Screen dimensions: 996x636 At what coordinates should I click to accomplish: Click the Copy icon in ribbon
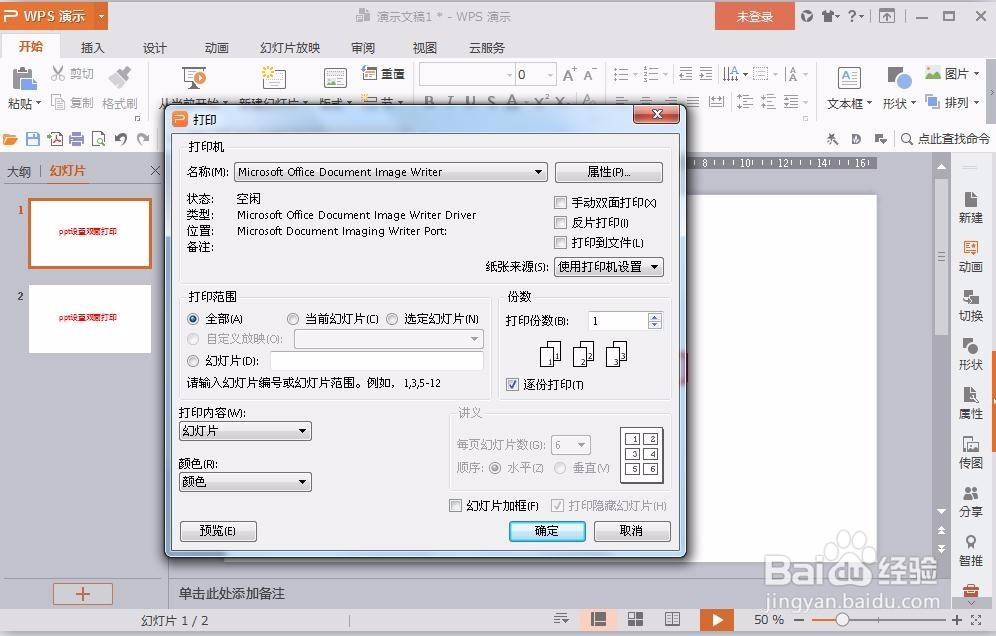(58, 102)
